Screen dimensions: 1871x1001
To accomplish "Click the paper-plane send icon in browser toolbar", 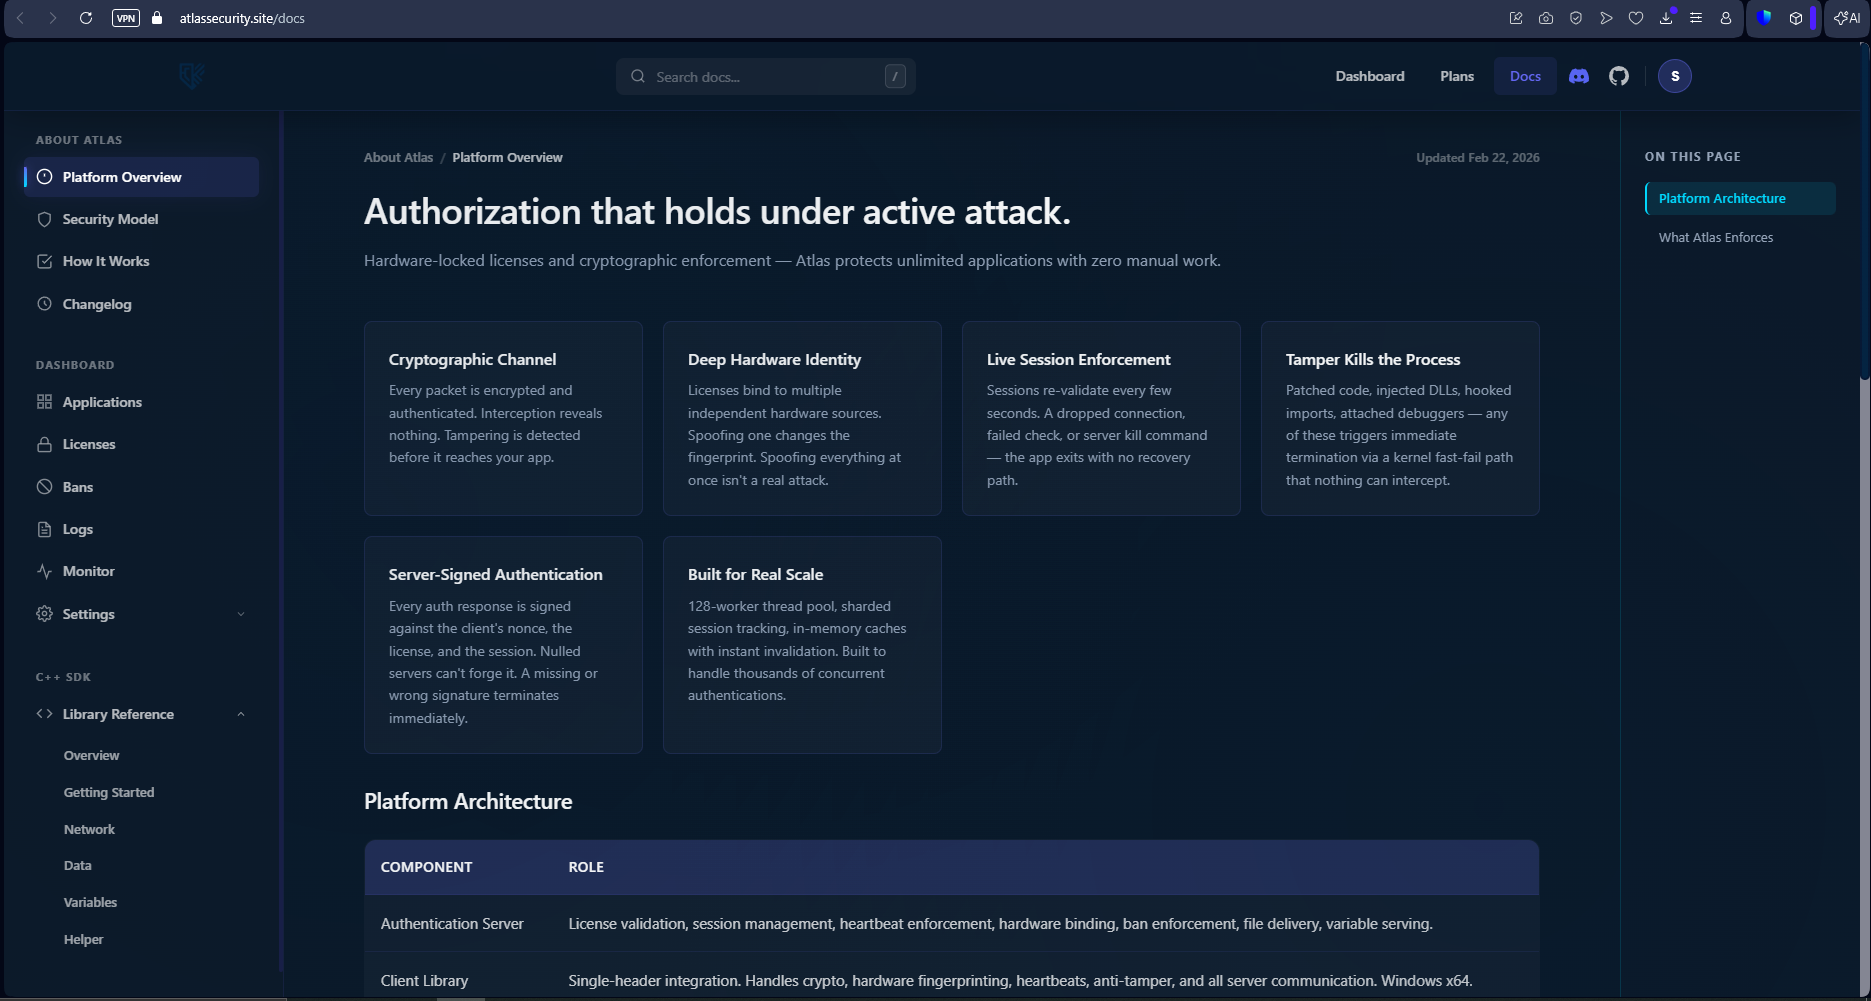I will tap(1606, 18).
